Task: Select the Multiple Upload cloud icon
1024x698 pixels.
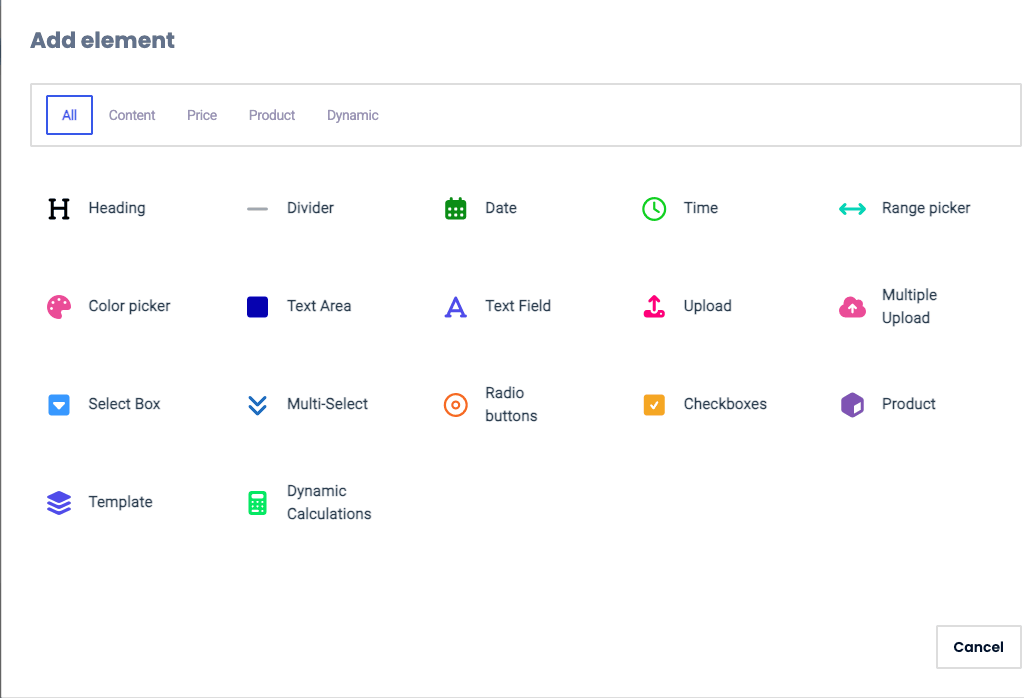Action: click(852, 307)
